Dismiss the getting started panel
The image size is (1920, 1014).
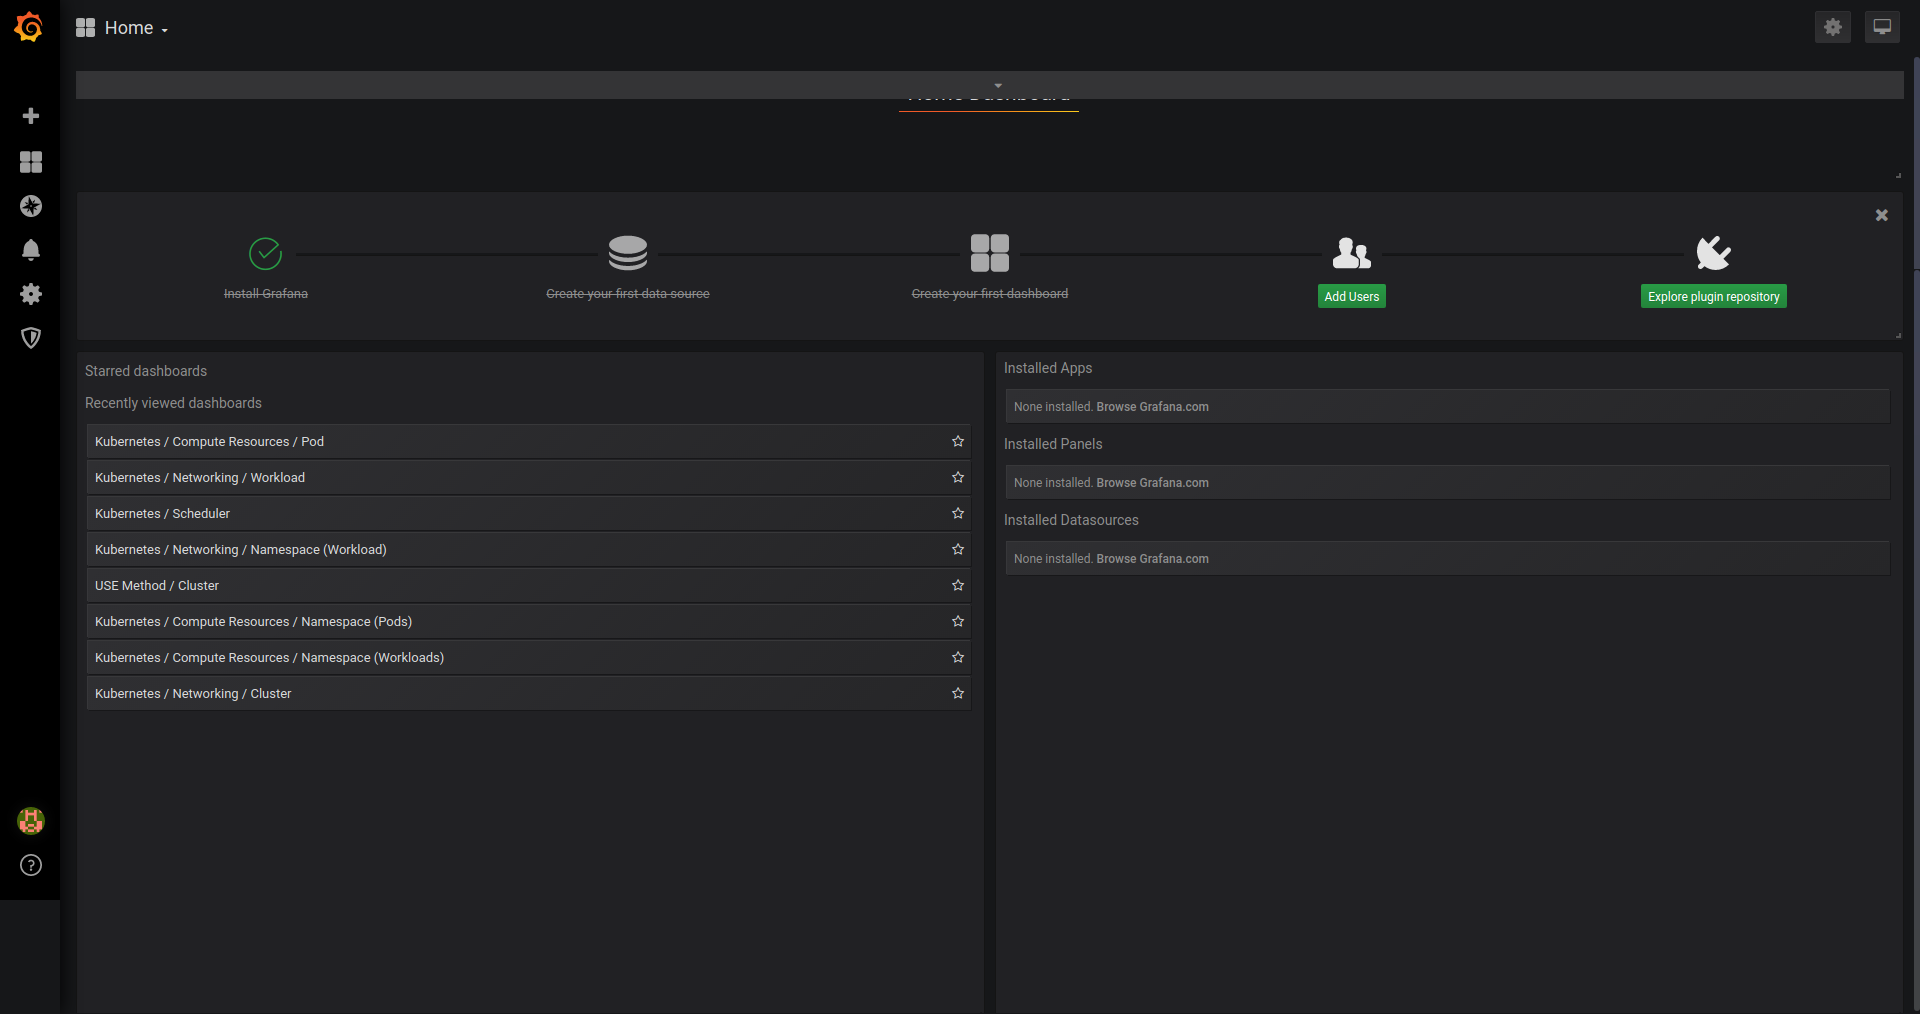(1882, 215)
